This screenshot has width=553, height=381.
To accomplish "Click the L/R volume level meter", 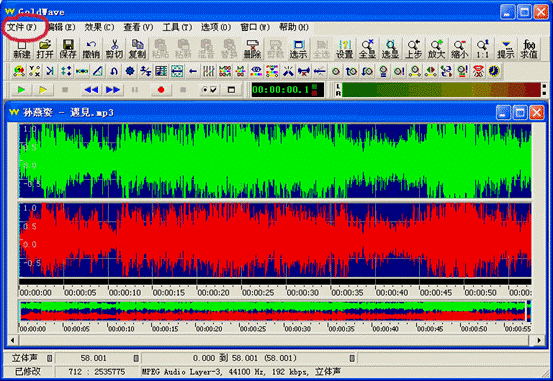I will tap(441, 90).
